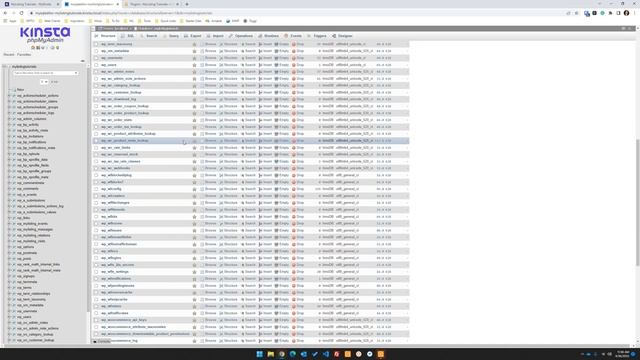Tick the wp_wfhits checkbox
This screenshot has height=360, width=640.
tap(96, 217)
